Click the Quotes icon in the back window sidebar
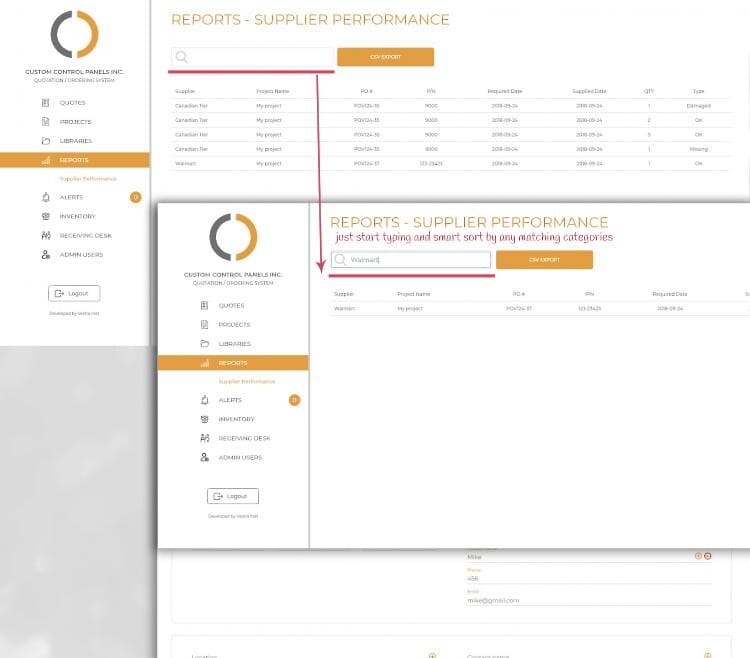Screen dimensions: 750x658 (x=45, y=103)
